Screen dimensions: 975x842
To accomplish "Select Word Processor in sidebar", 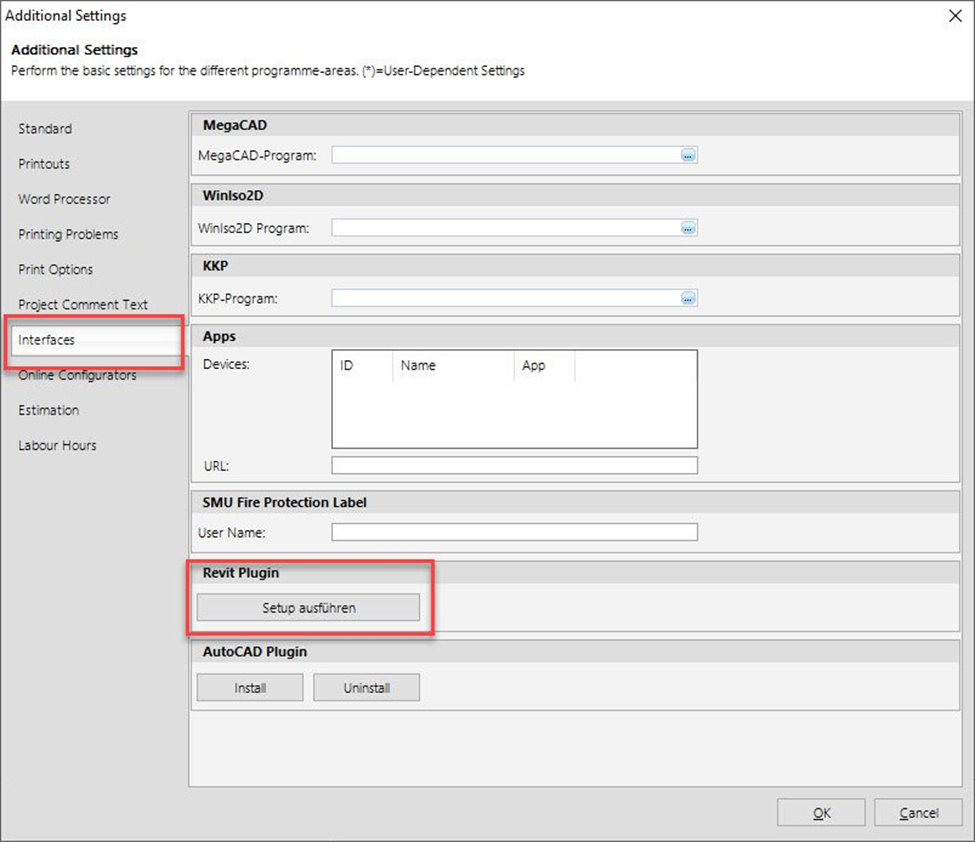I will tap(64, 199).
